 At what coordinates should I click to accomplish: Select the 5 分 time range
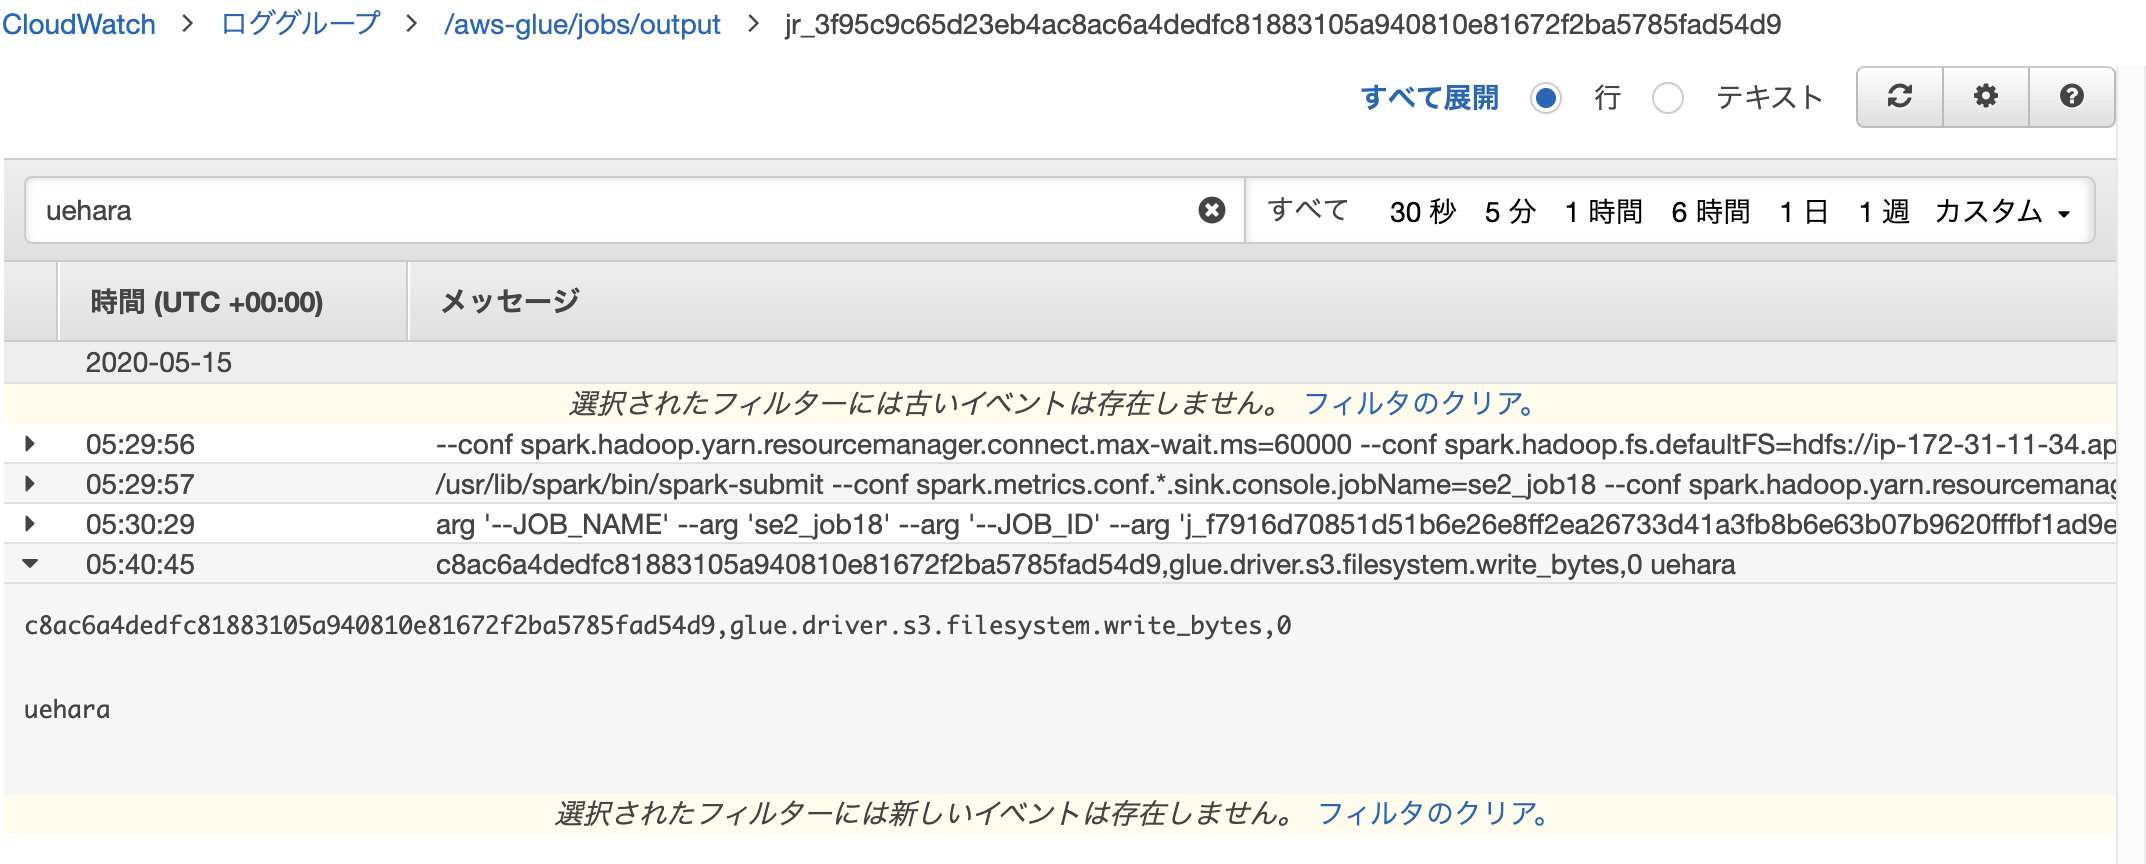pos(1510,211)
